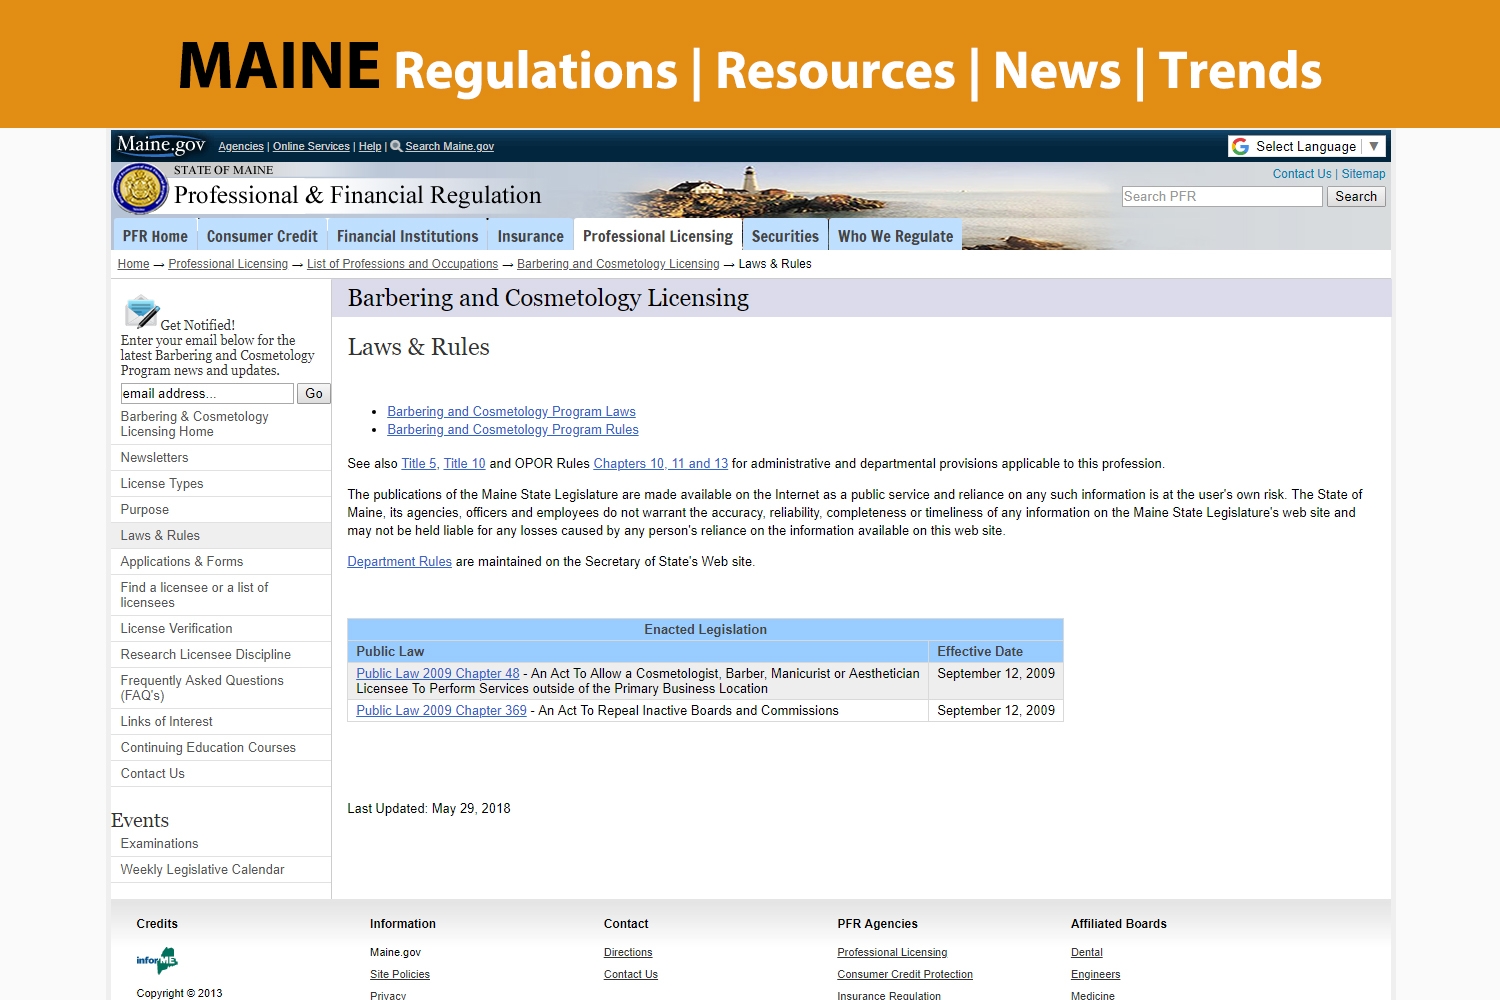This screenshot has width=1500, height=1000.
Task: Click the Google icon in Select Language
Action: coord(1241,146)
